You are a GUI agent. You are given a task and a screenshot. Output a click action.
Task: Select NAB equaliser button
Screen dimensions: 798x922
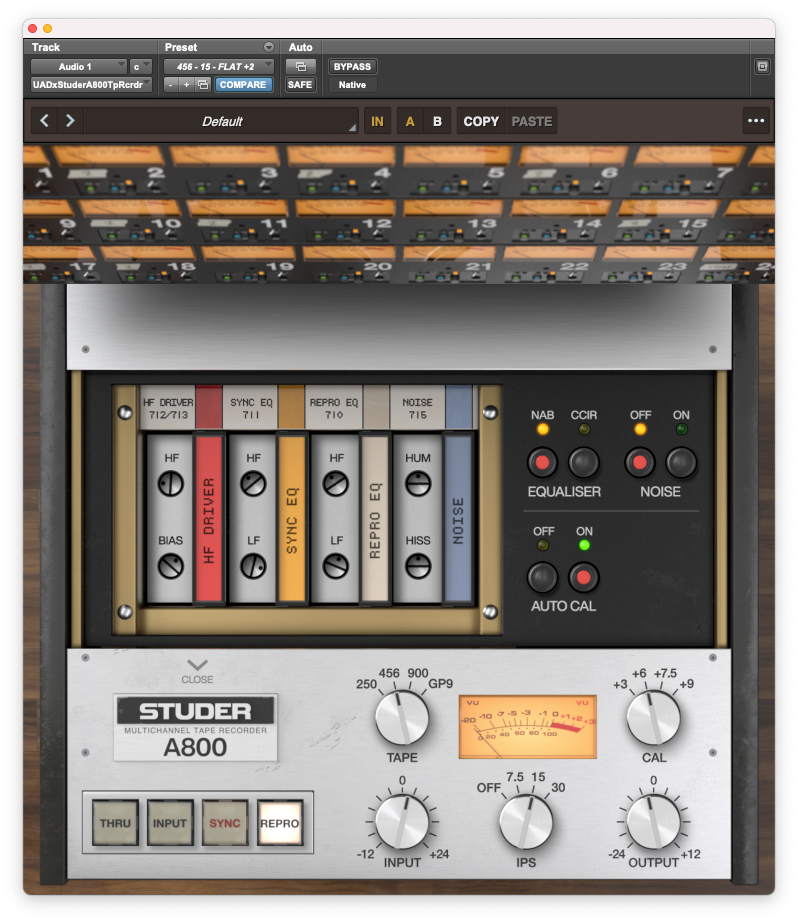click(x=542, y=463)
